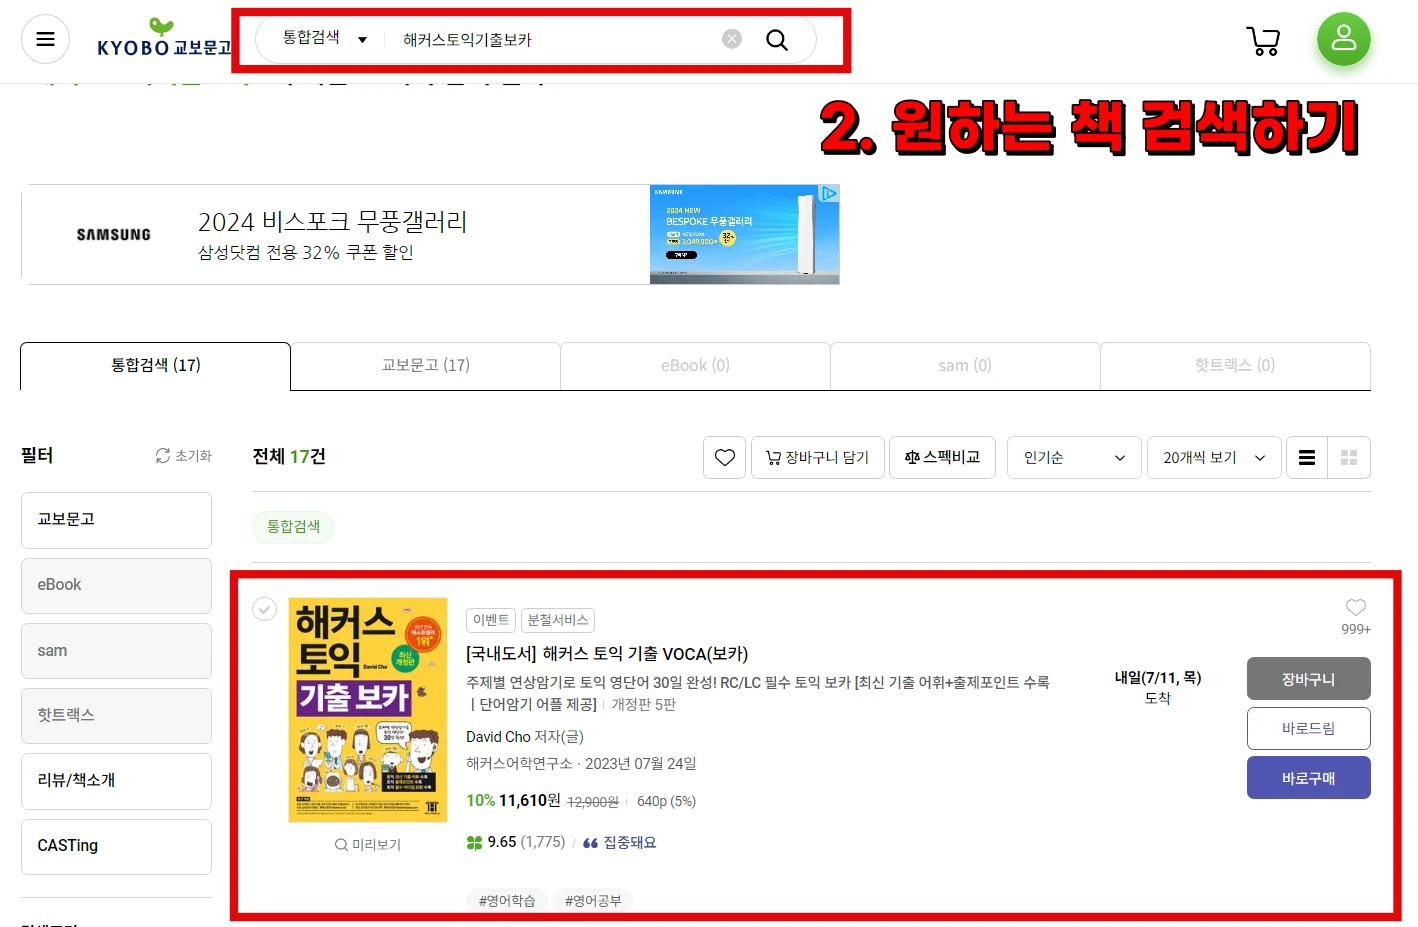Click the author David Cho link
The image size is (1418, 927).
(x=498, y=737)
